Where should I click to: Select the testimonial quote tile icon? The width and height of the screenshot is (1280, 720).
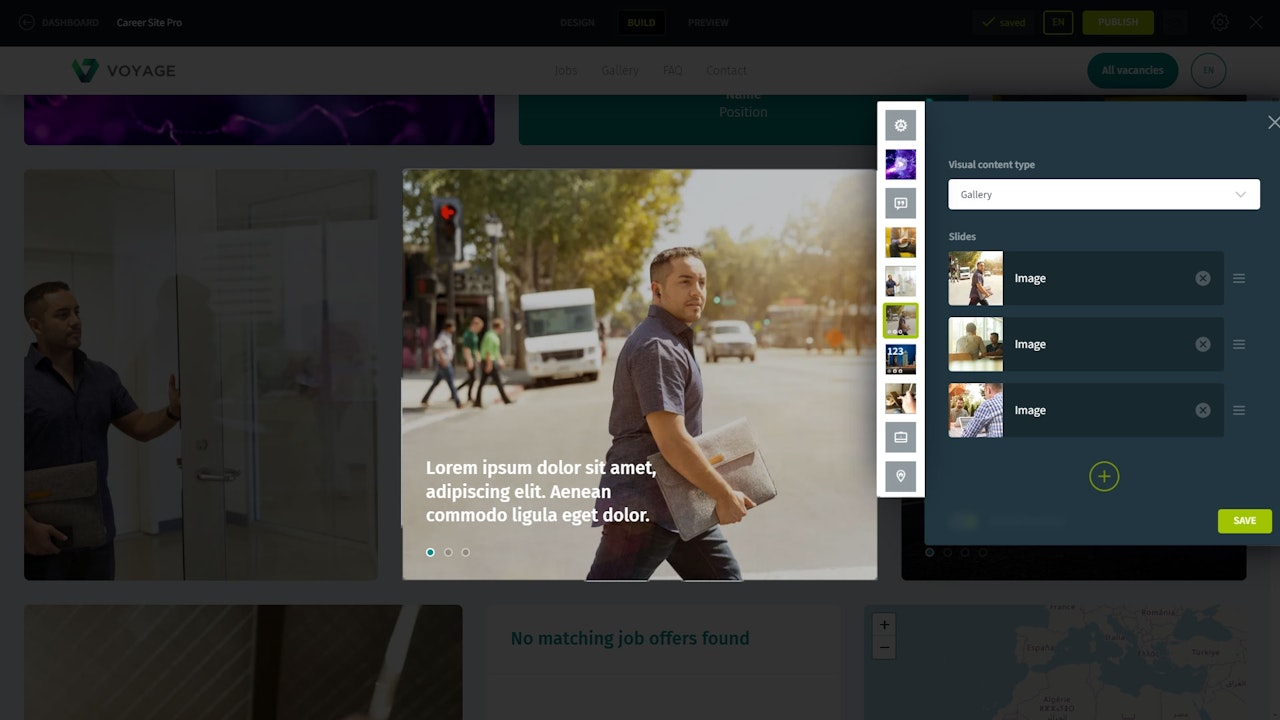click(x=901, y=203)
